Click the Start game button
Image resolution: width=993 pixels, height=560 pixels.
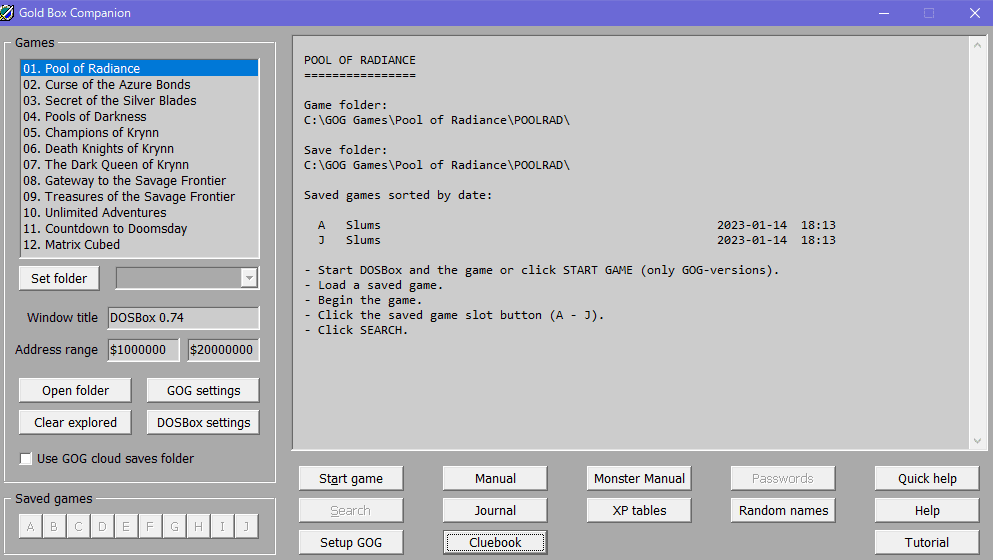coord(351,478)
